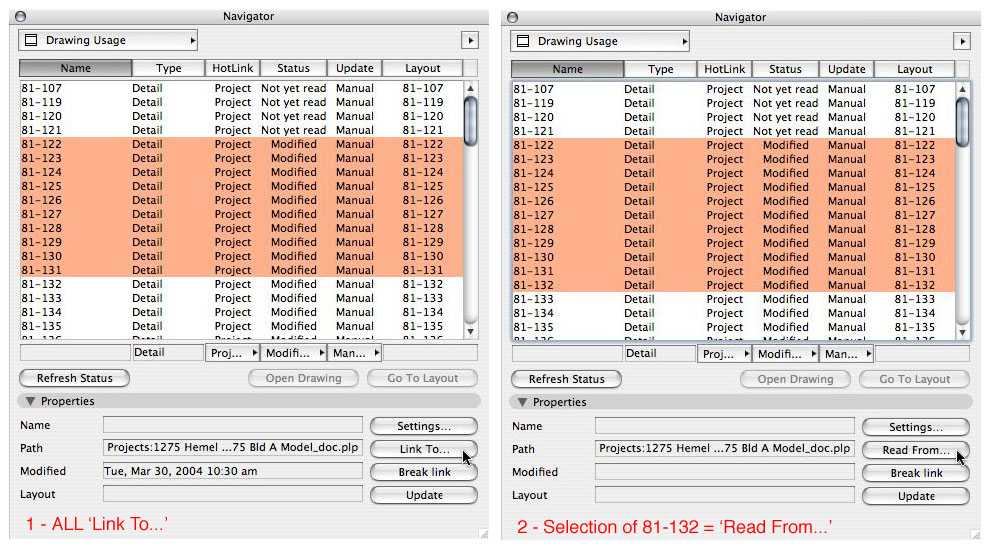Click flyout arrow button in left Navigator
Viewport: 1000px width, 550px height.
470,40
